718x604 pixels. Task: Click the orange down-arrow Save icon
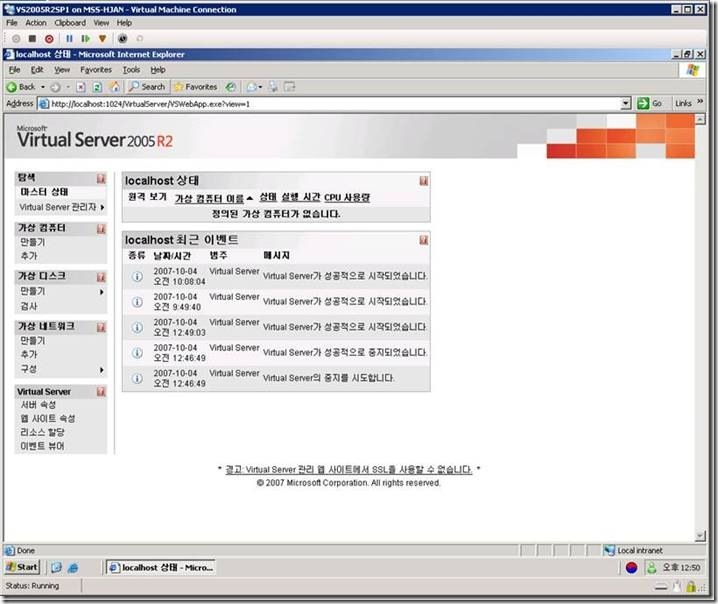[103, 39]
